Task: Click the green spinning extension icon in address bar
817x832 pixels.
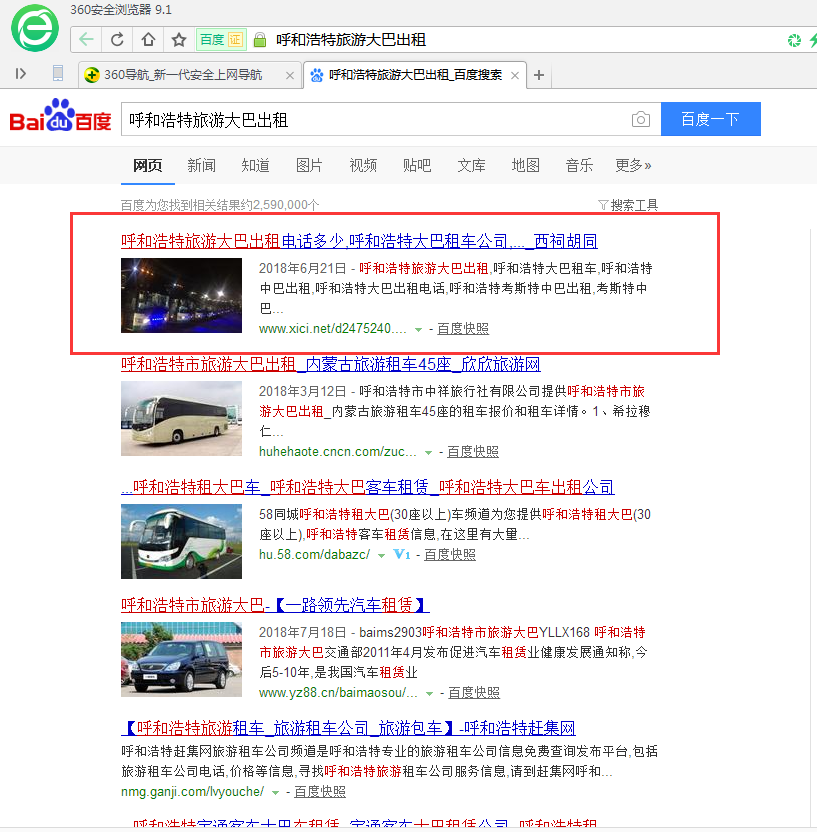Action: pyautogui.click(x=794, y=40)
